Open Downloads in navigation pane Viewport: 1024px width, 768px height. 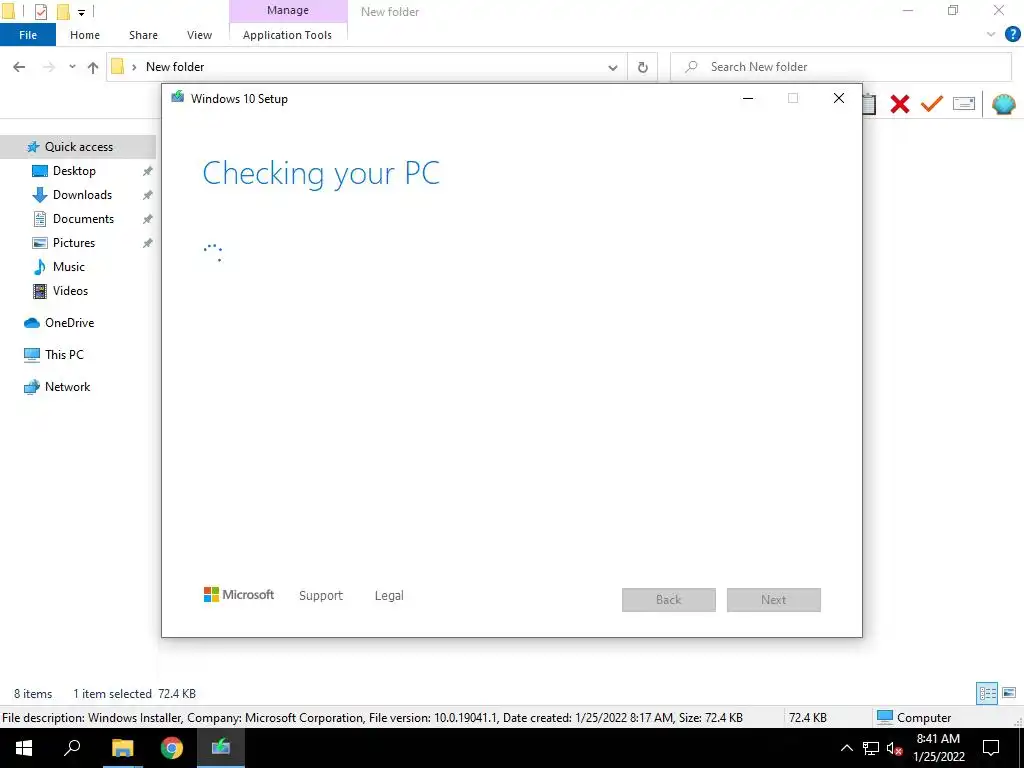82,195
